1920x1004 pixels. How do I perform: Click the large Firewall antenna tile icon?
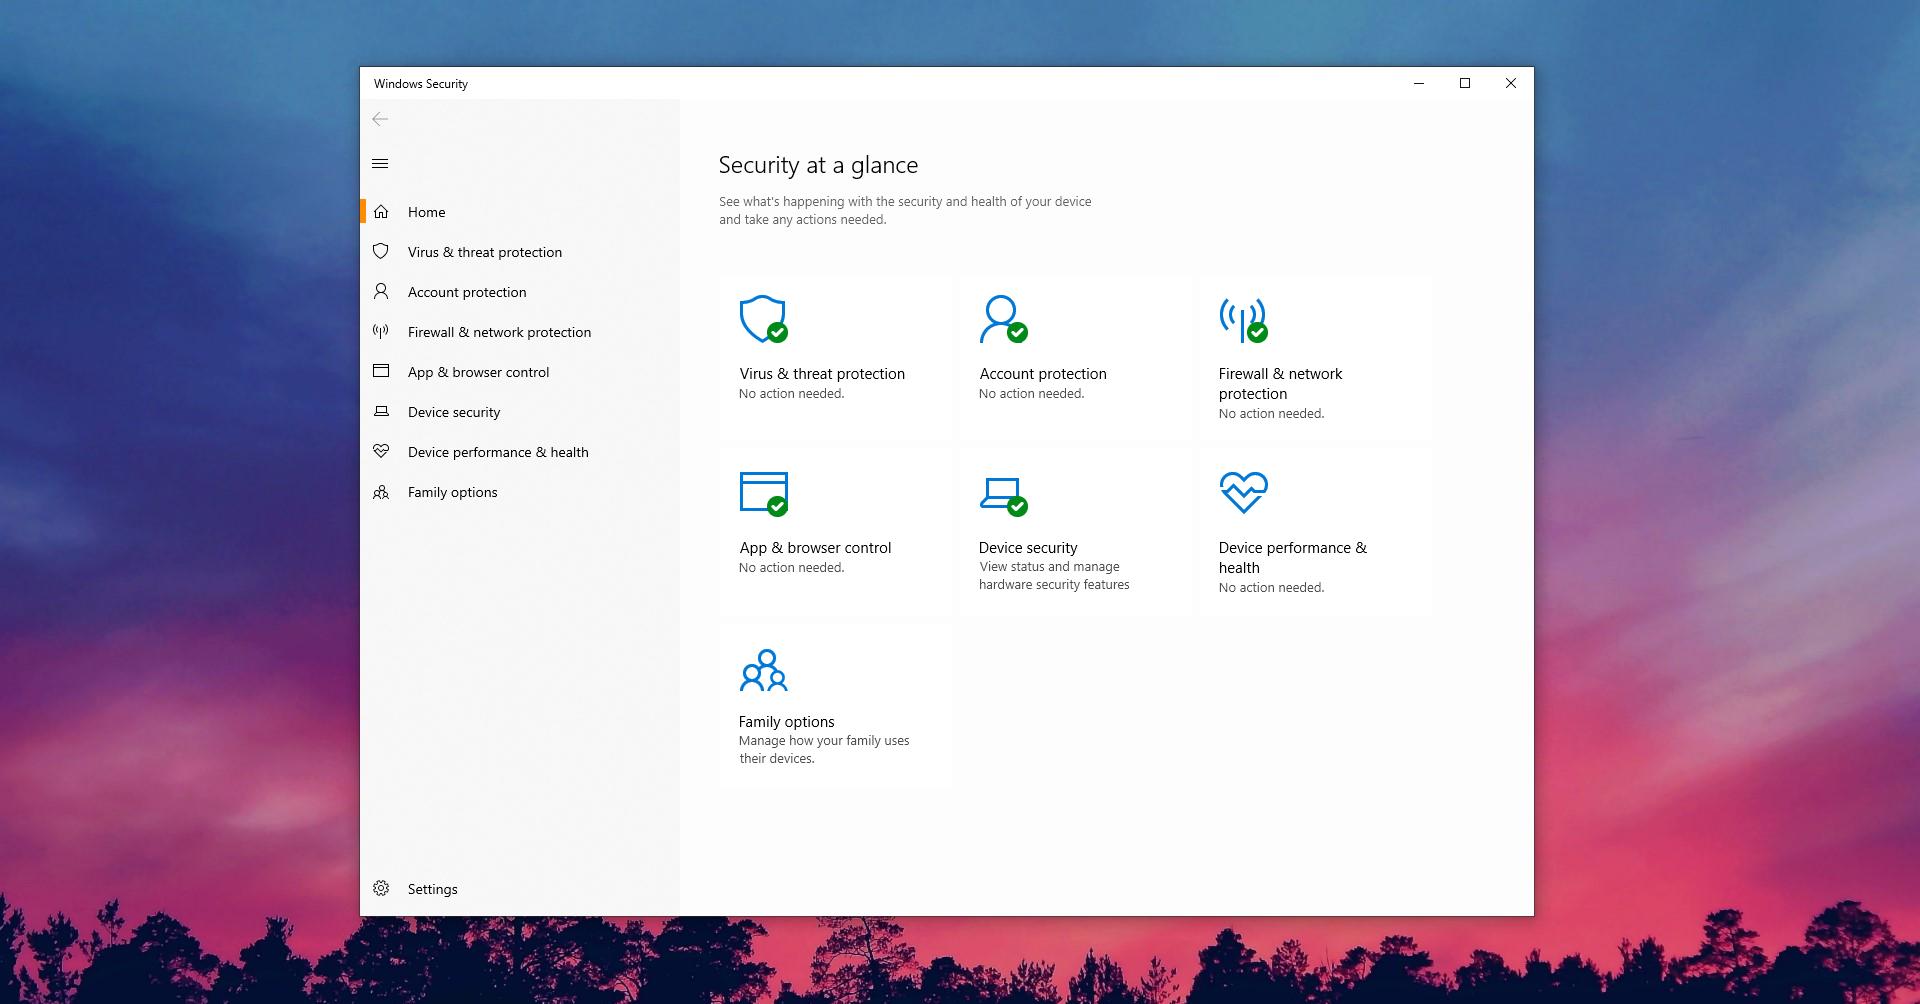[1243, 319]
